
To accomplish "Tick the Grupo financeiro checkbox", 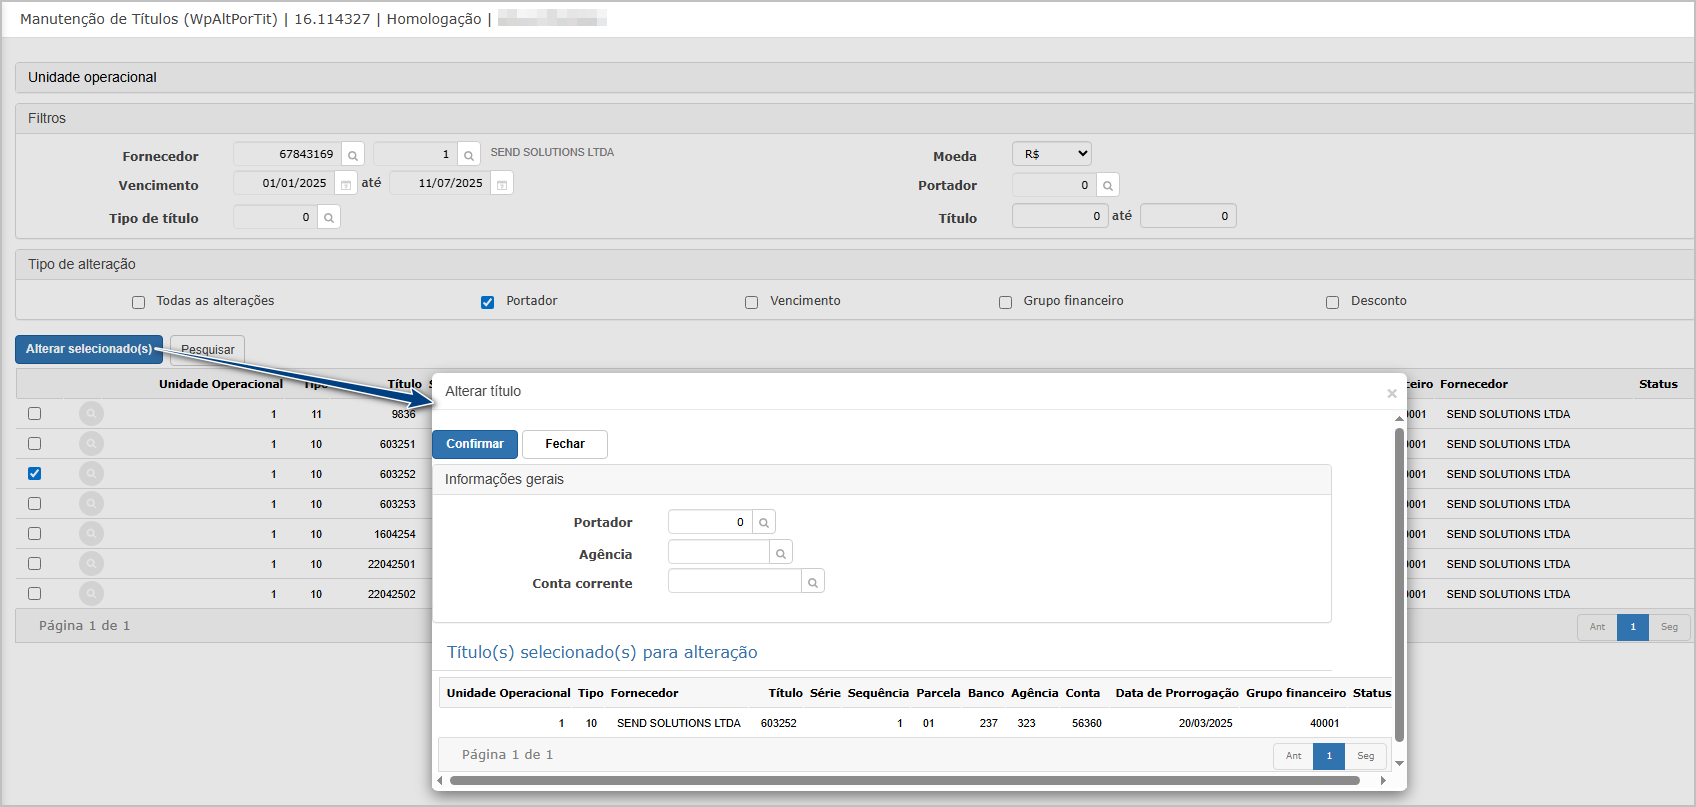I will point(1005,302).
